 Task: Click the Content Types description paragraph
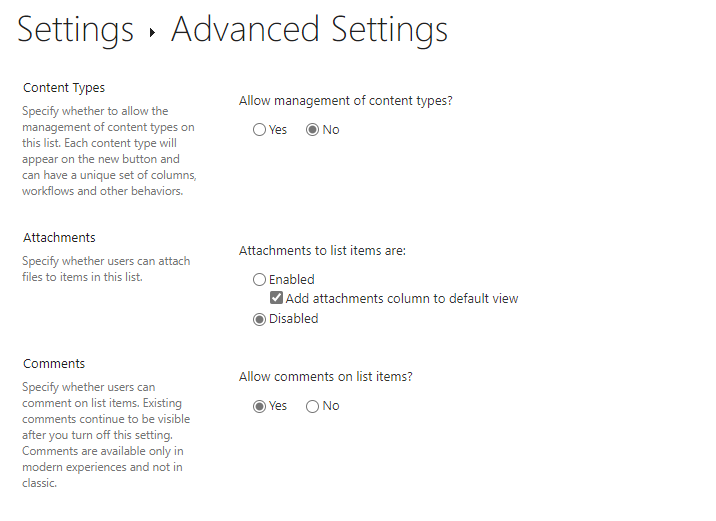(x=109, y=151)
